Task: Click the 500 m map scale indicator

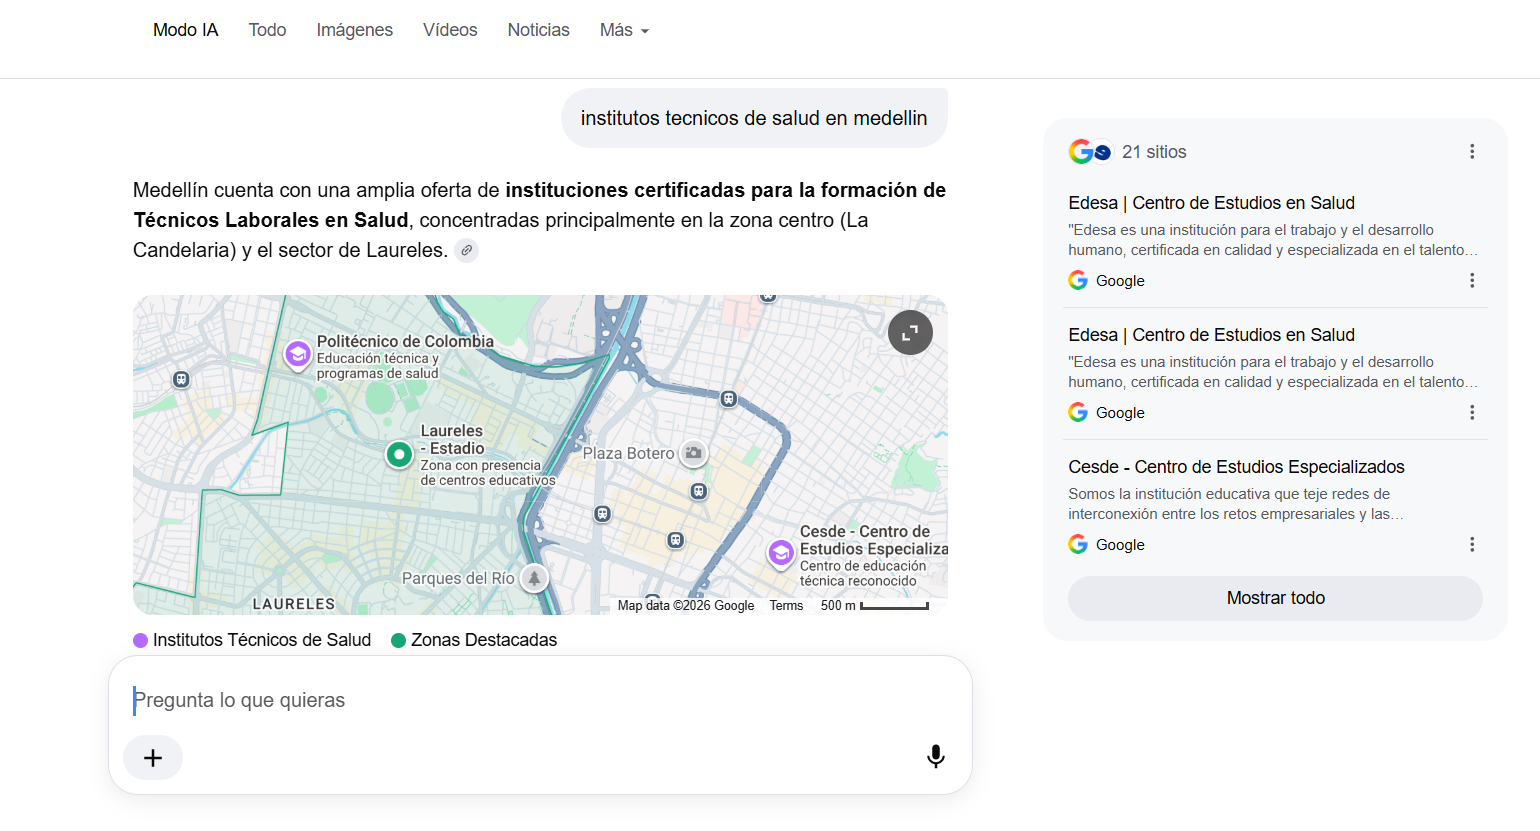Action: pyautogui.click(x=875, y=605)
